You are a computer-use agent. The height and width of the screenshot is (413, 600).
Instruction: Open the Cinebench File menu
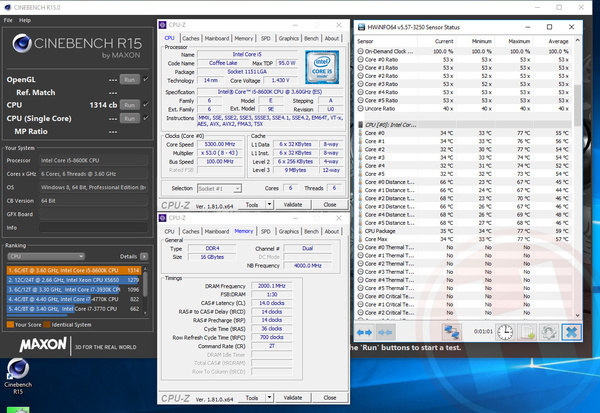pos(8,20)
